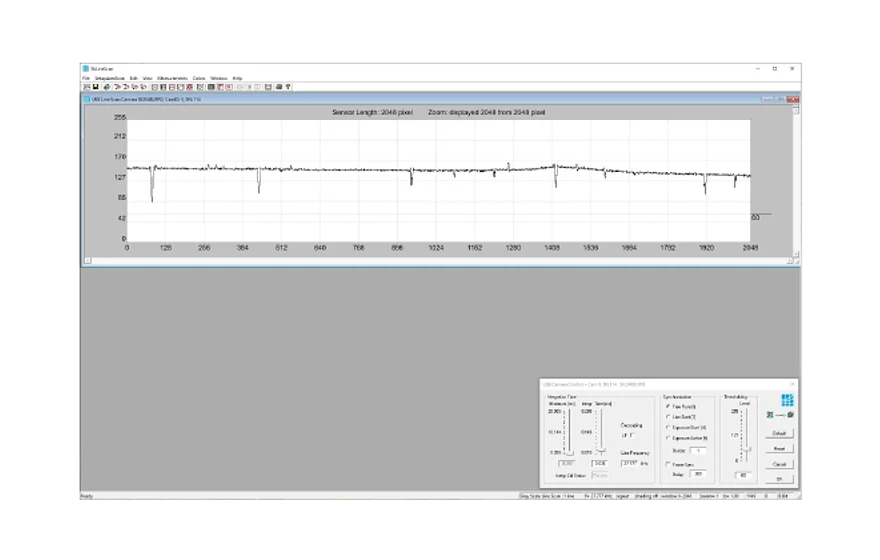Toggle the Decoupling LF checkbox
The width and height of the screenshot is (880, 560).
632,435
